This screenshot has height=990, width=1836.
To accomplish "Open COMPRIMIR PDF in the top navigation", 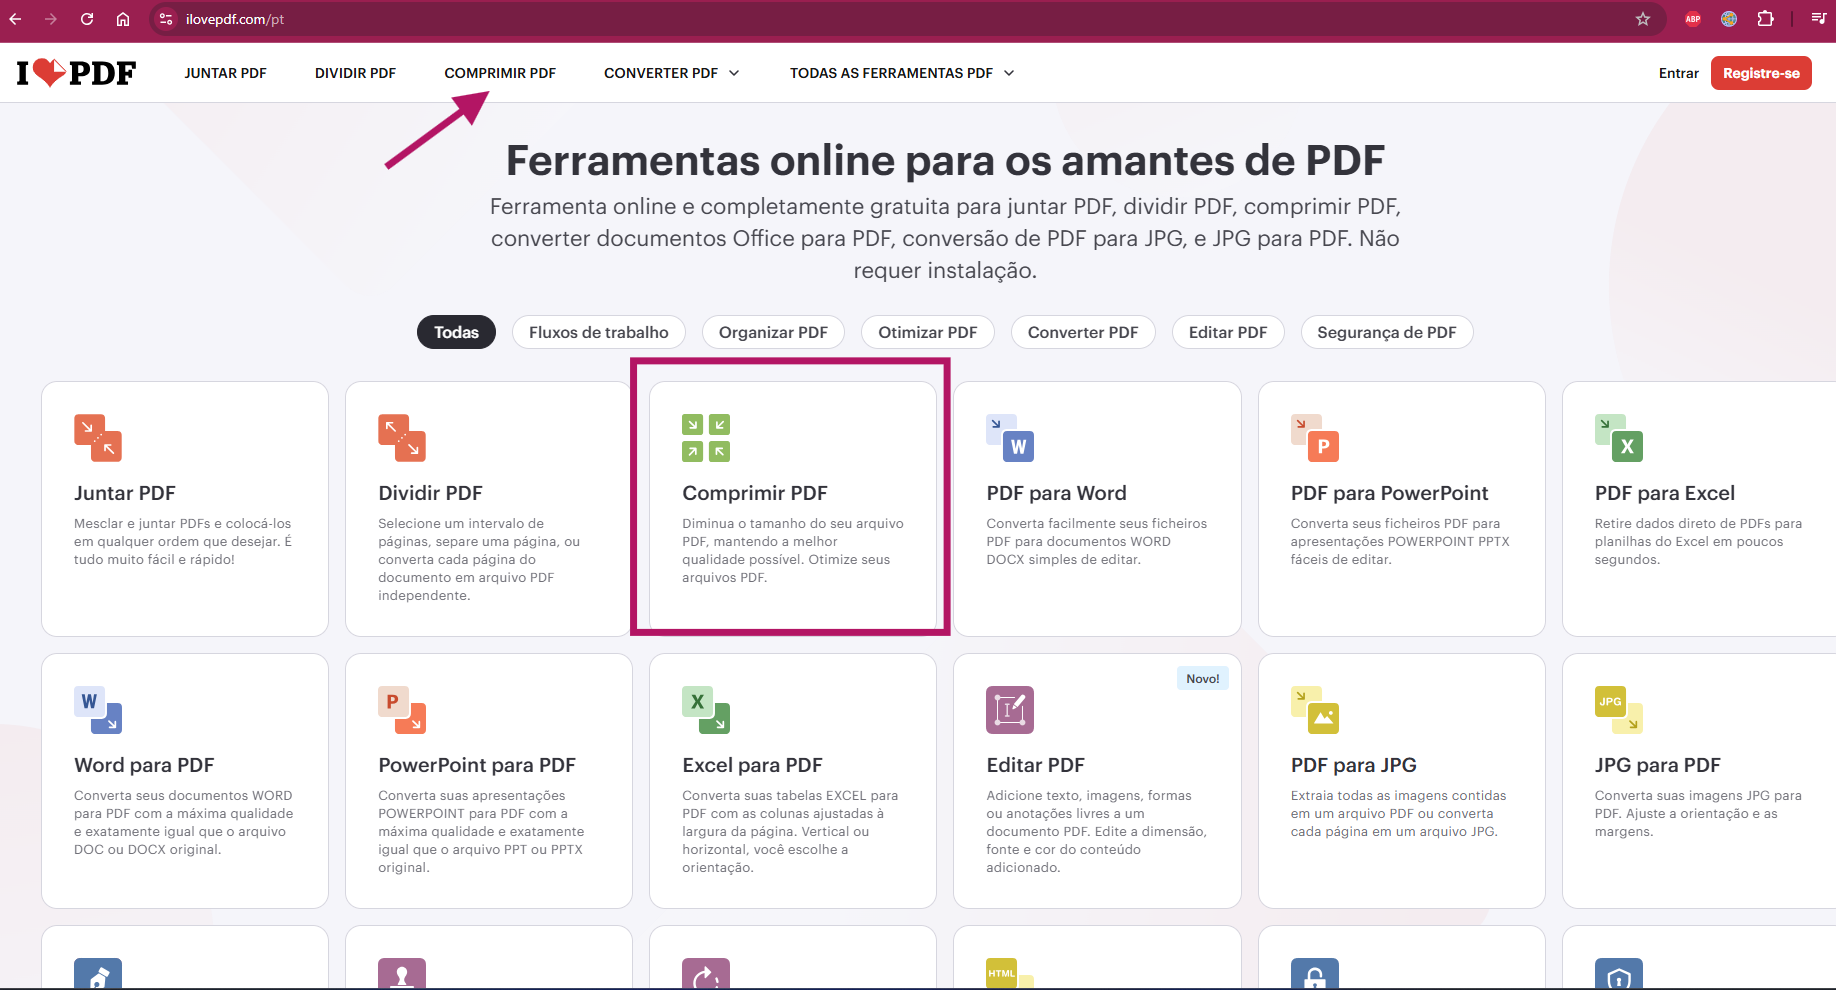I will [x=500, y=73].
